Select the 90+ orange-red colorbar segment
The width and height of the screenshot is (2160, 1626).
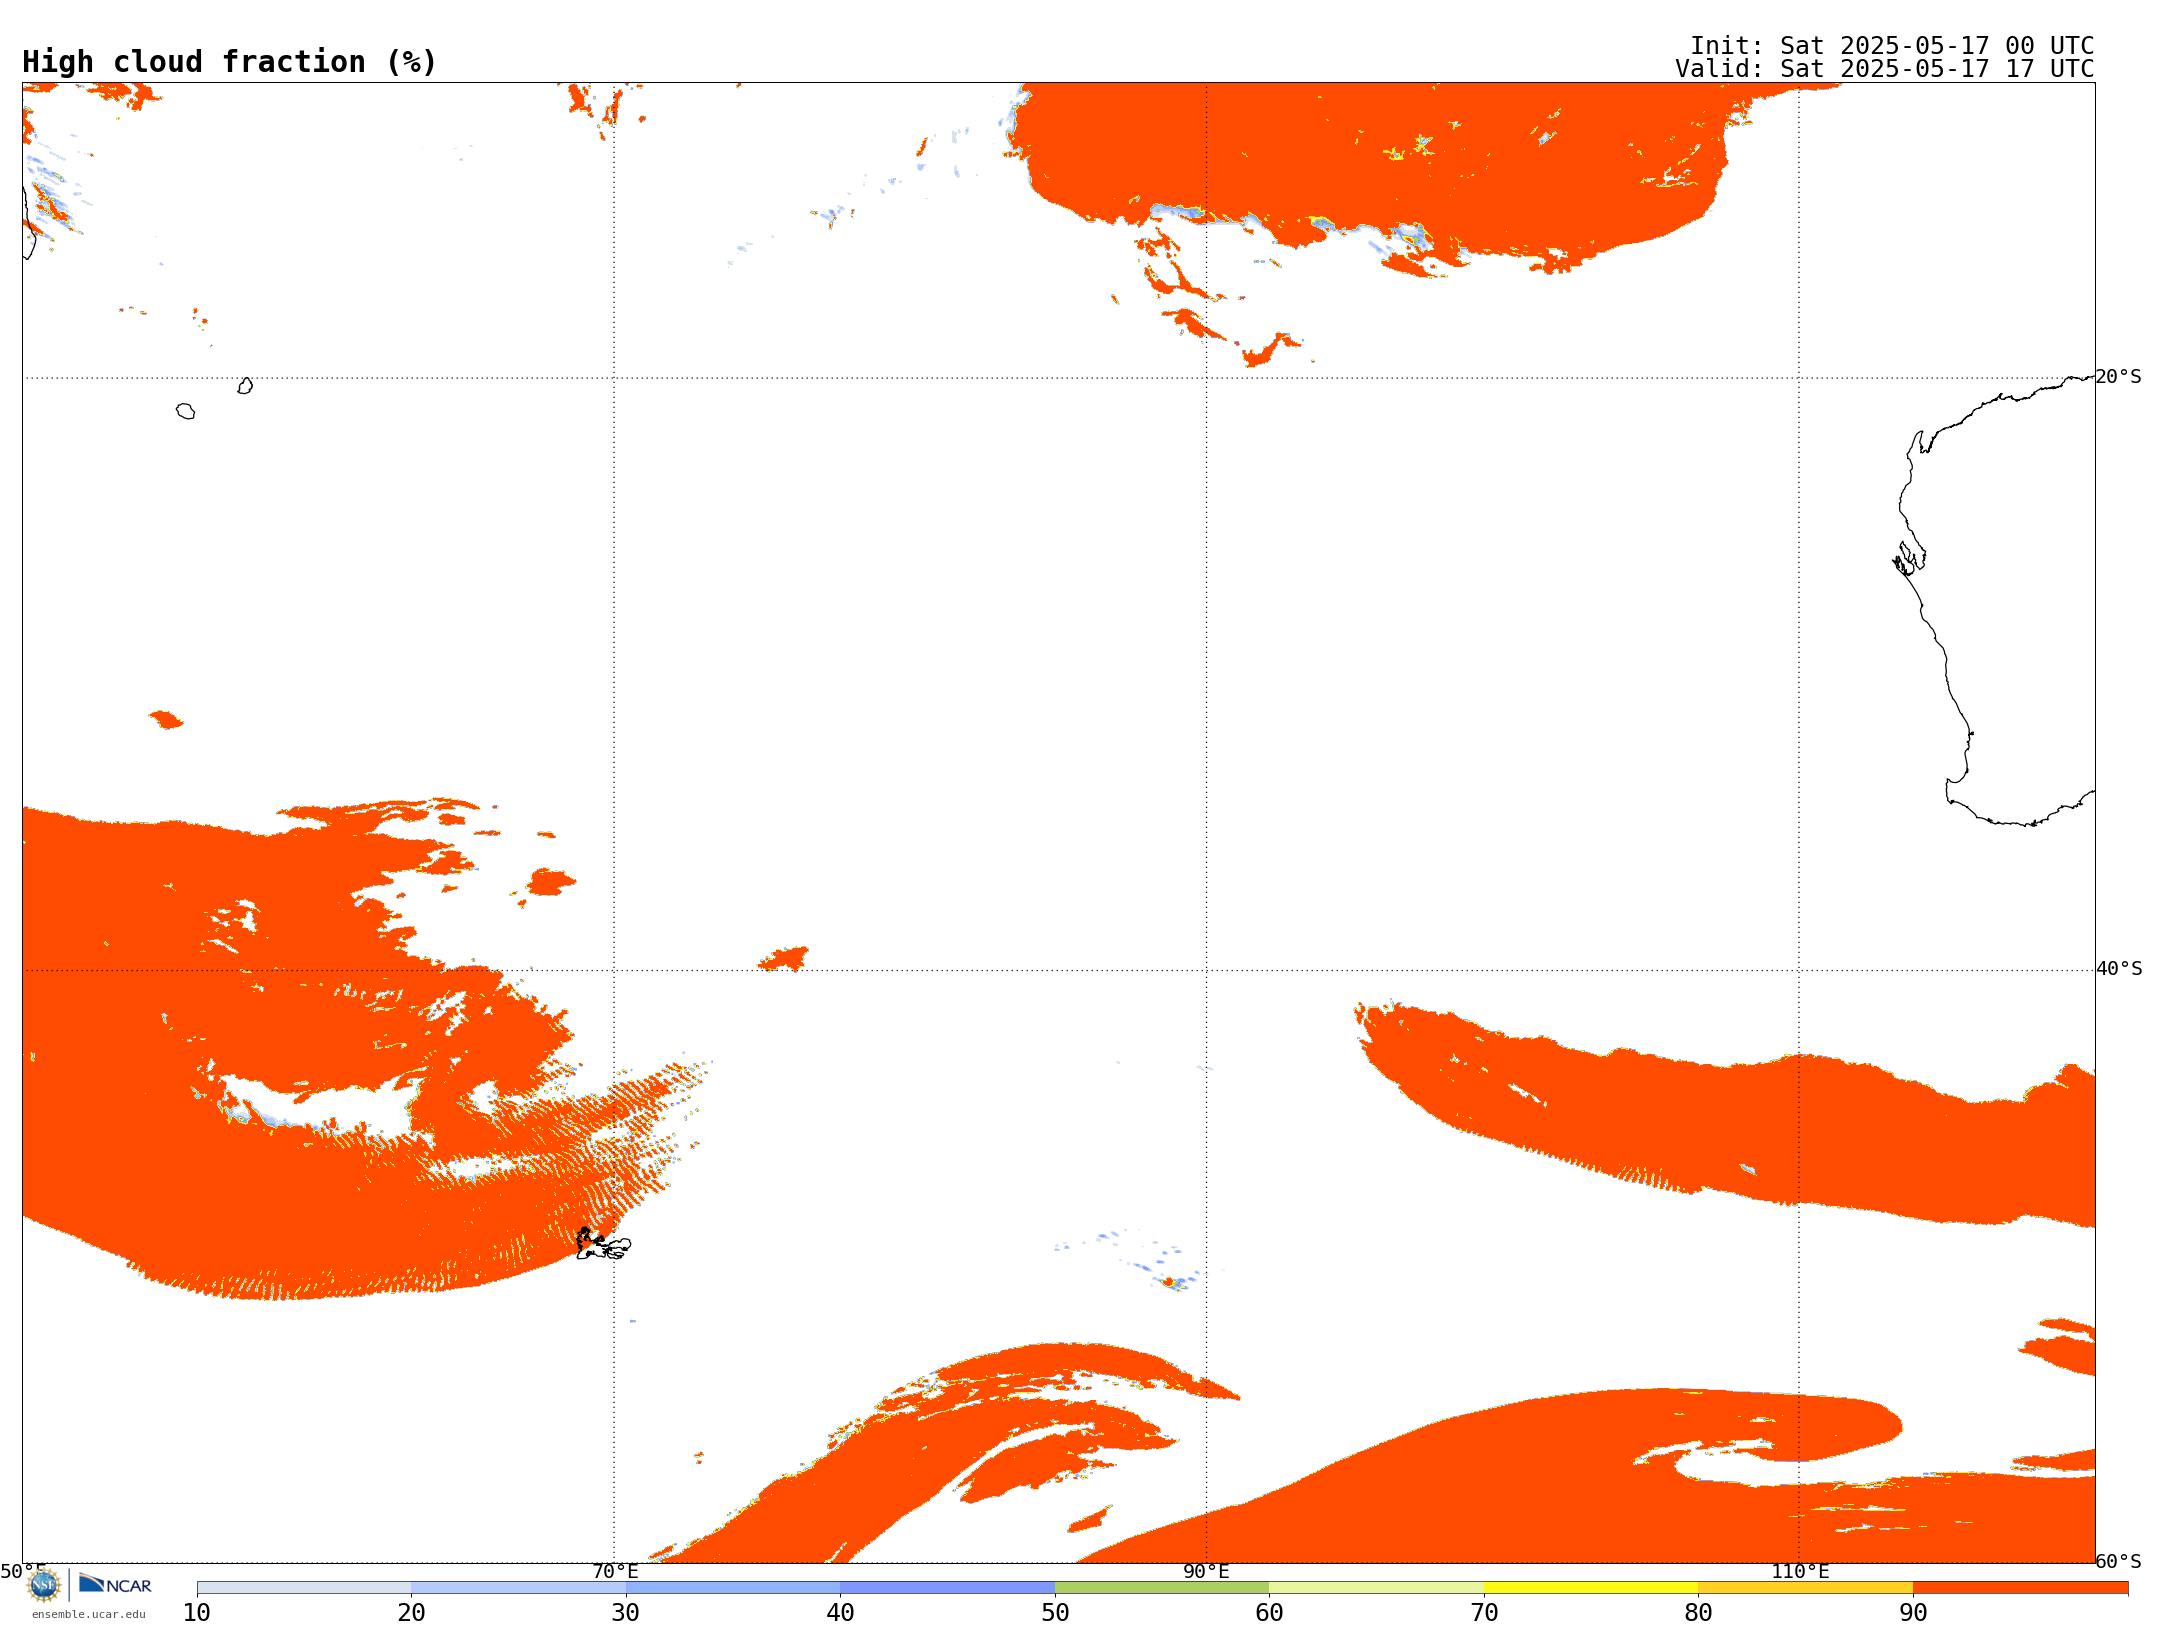2020,1588
